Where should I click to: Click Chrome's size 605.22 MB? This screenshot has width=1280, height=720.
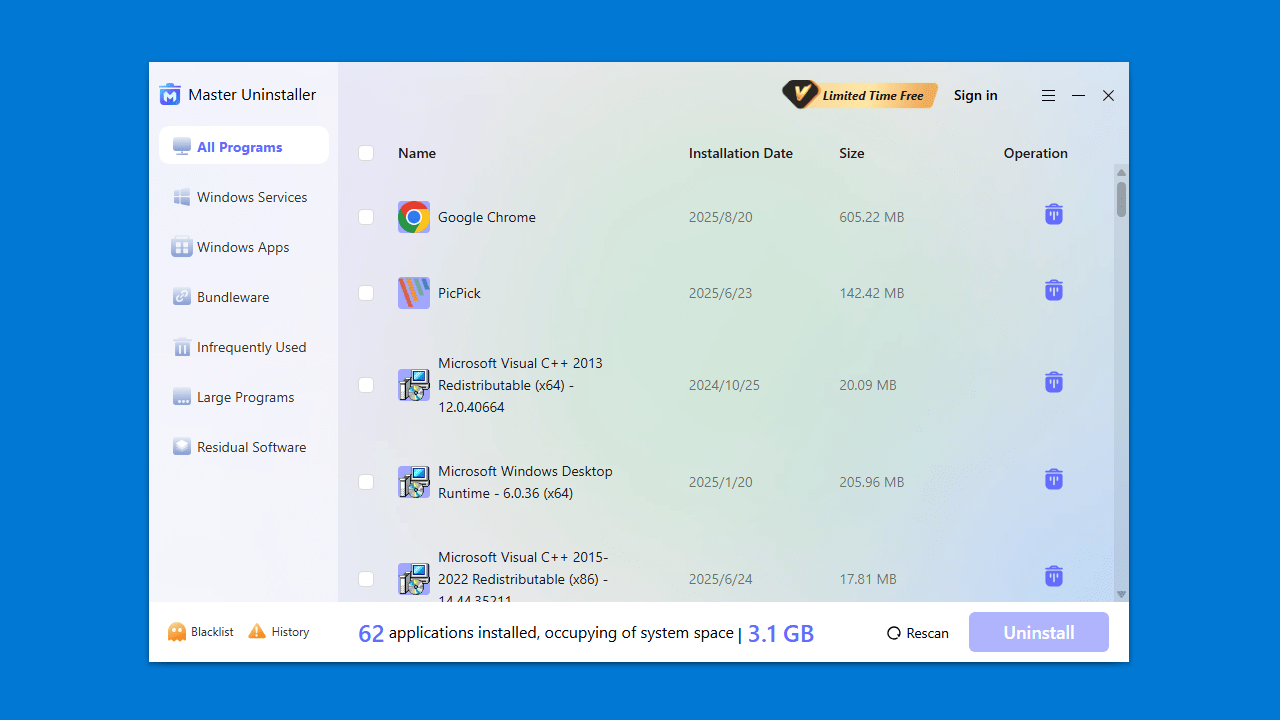click(x=872, y=217)
